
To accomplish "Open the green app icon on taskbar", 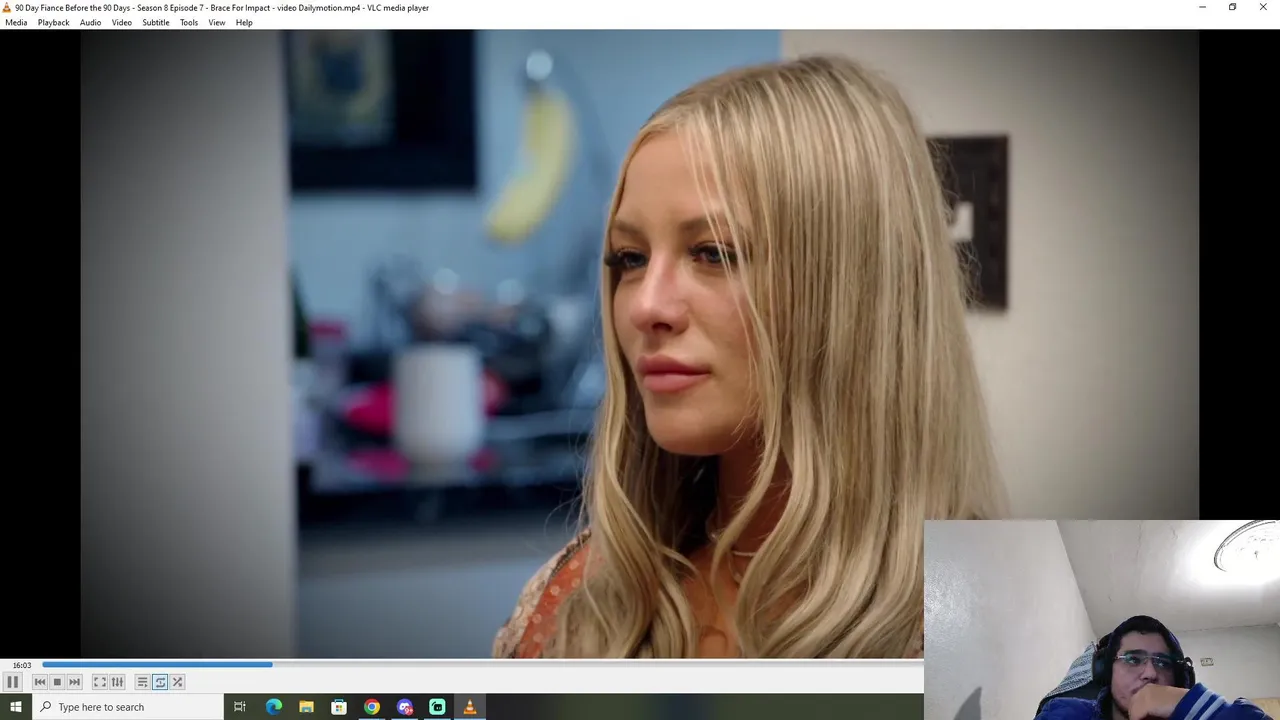I will 437,707.
